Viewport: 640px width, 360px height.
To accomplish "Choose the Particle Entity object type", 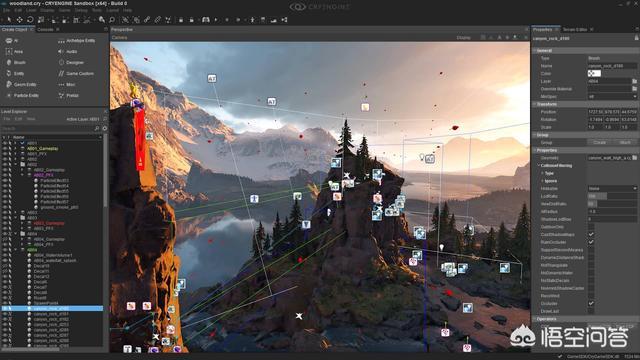I will coord(22,95).
